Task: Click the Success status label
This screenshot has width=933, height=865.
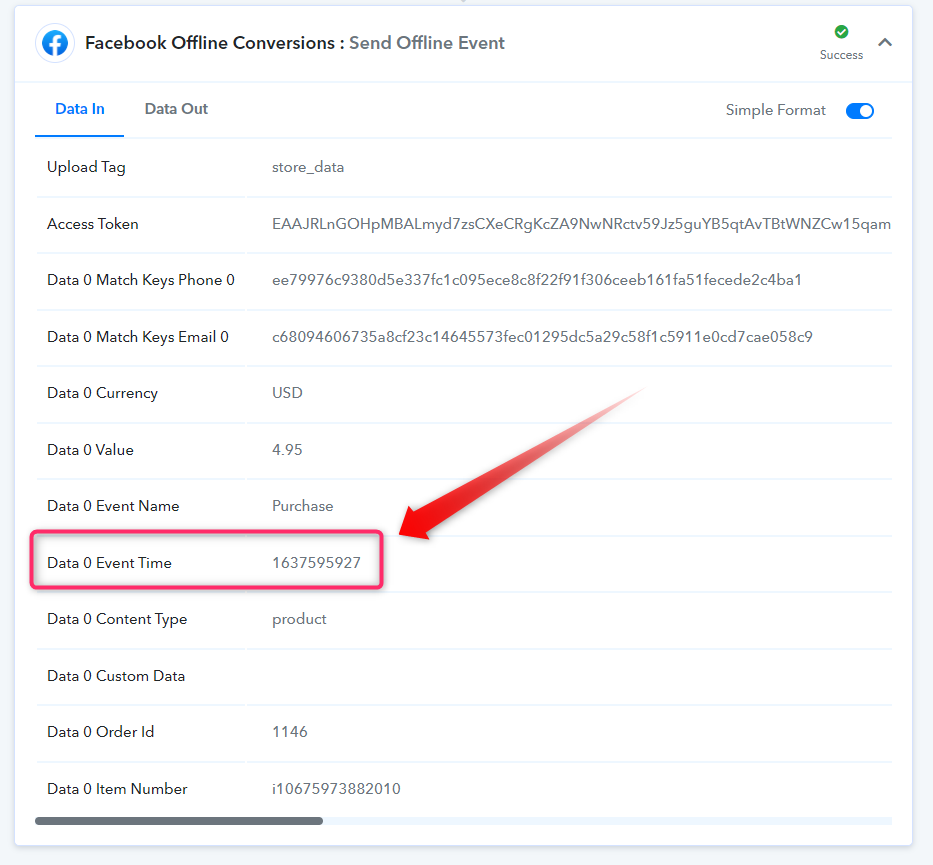Action: [841, 55]
